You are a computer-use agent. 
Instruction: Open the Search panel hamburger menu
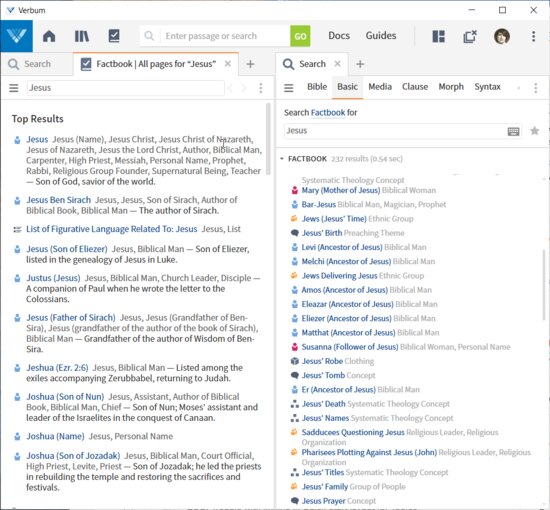tap(289, 88)
